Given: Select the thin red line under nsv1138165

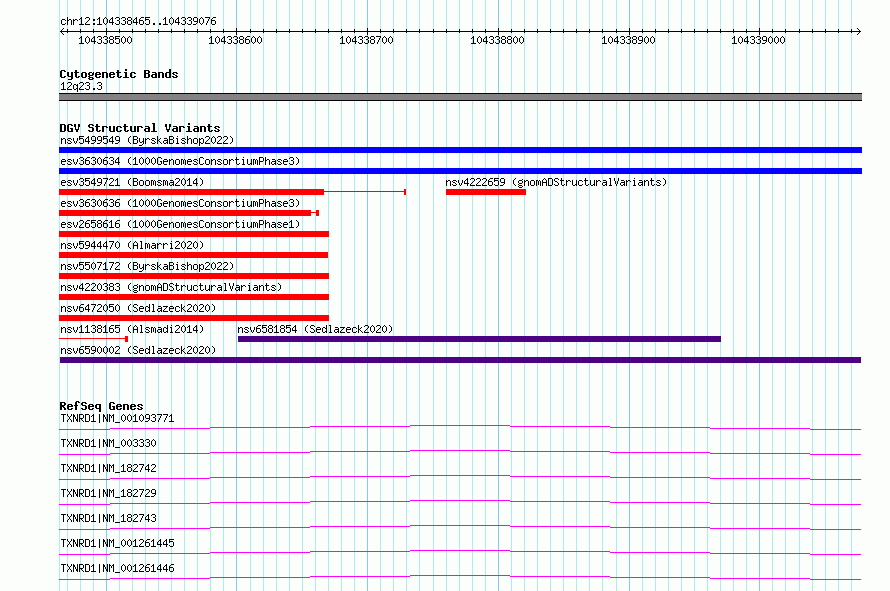Looking at the screenshot, I should pyautogui.click(x=93, y=339).
